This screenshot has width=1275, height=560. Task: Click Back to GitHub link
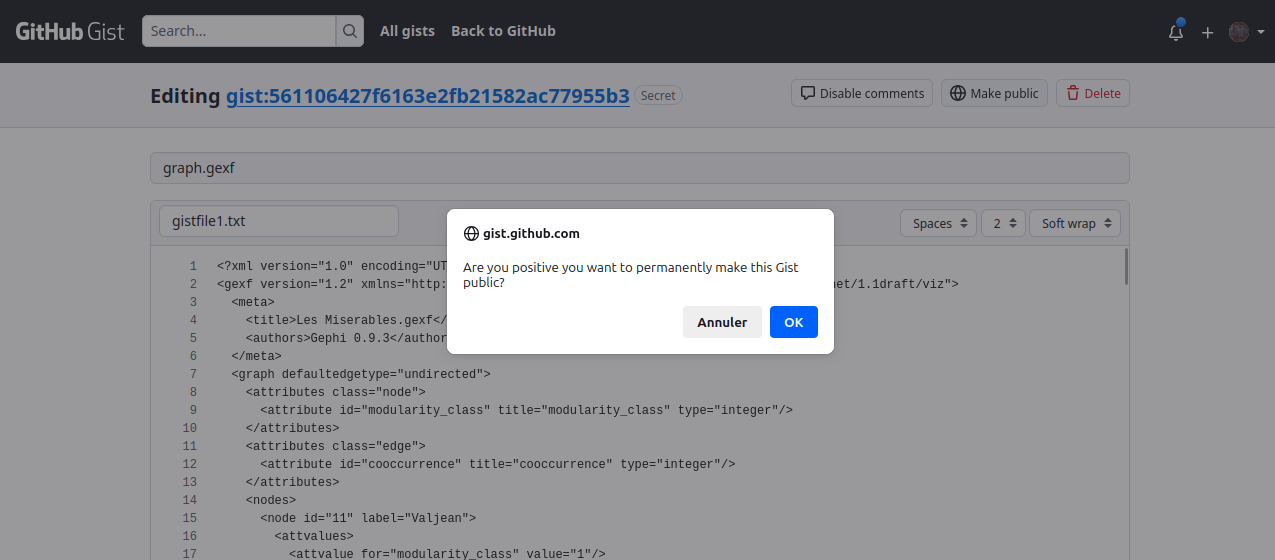tap(503, 31)
